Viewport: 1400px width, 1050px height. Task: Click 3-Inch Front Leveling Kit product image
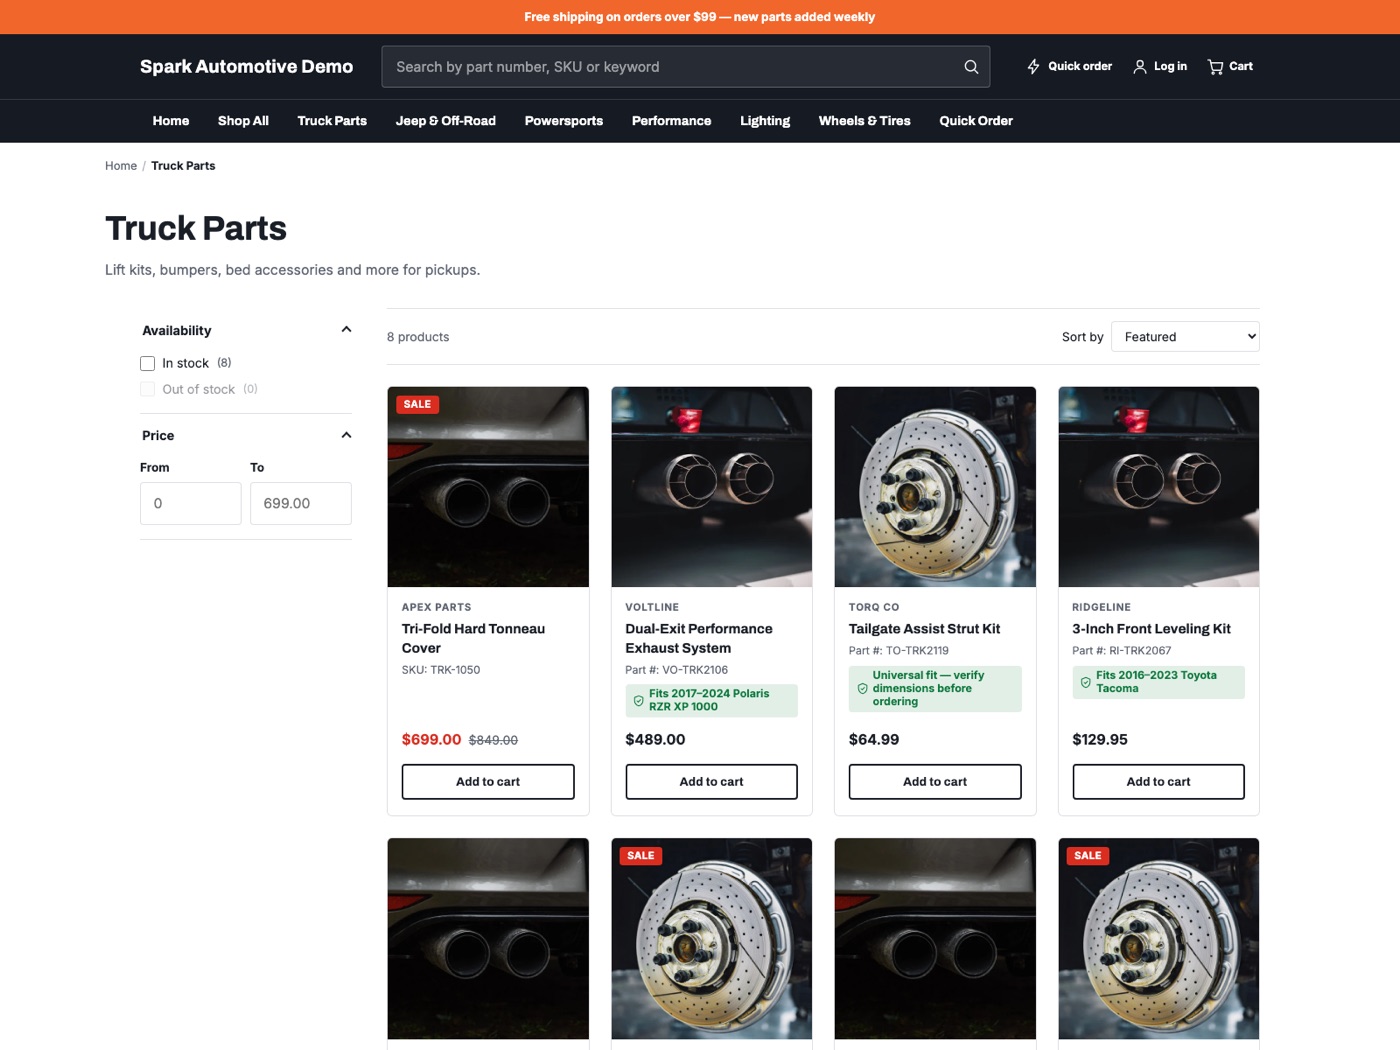[x=1159, y=487]
